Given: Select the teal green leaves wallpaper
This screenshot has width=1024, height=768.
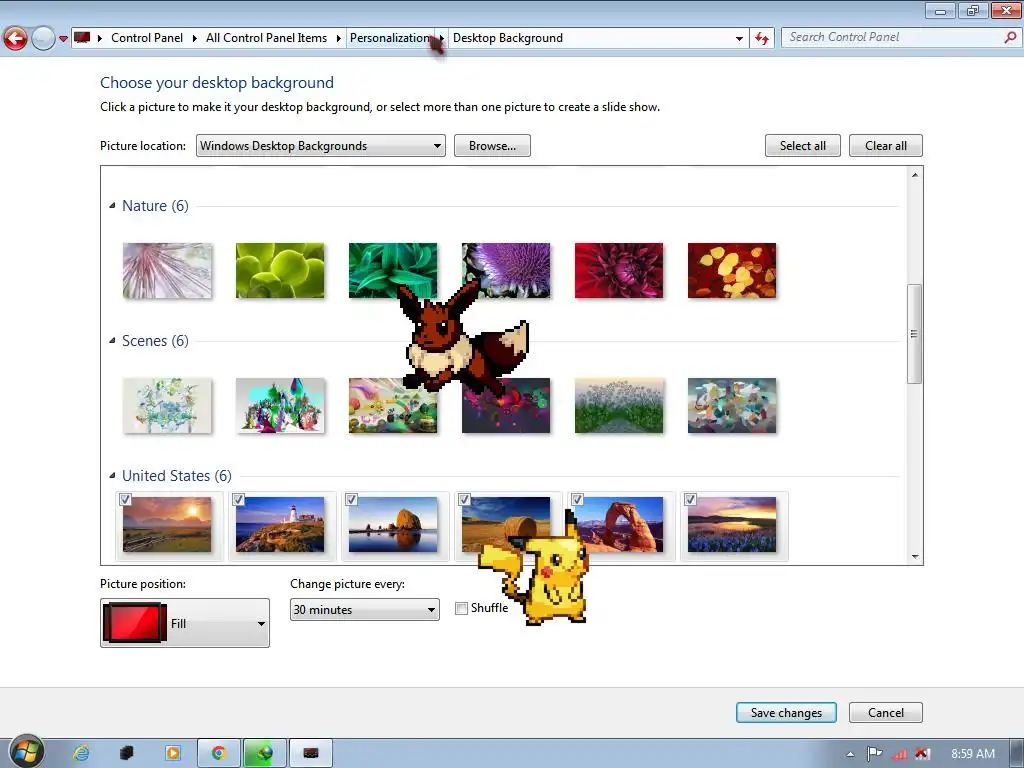Looking at the screenshot, I should (x=392, y=270).
